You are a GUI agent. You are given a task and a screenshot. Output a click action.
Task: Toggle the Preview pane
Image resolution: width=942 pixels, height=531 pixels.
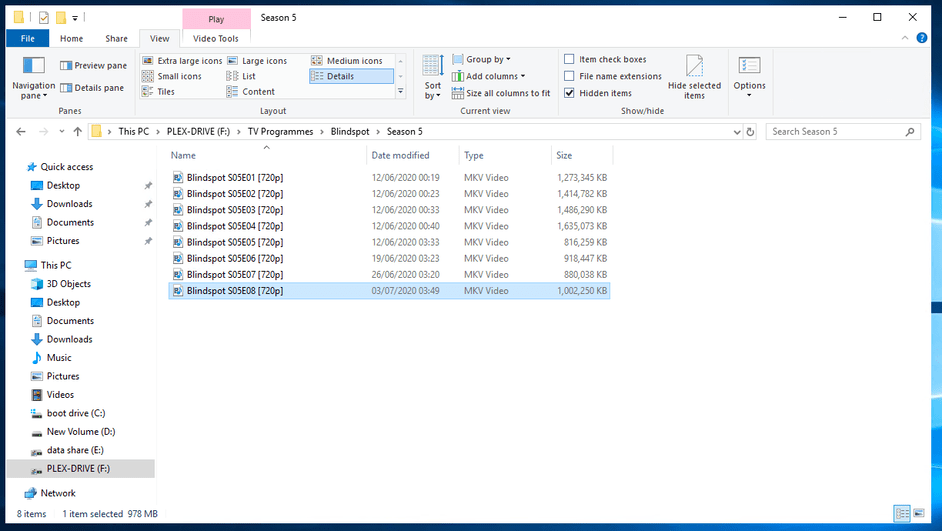coord(93,65)
